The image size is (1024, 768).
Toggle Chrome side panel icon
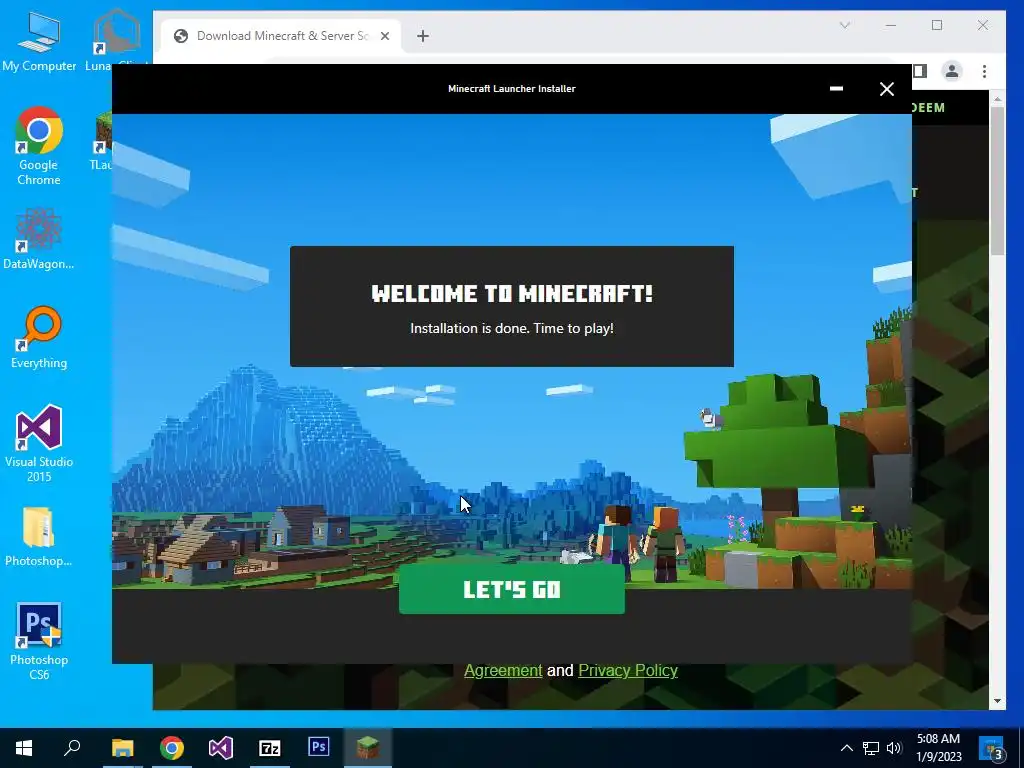(920, 71)
